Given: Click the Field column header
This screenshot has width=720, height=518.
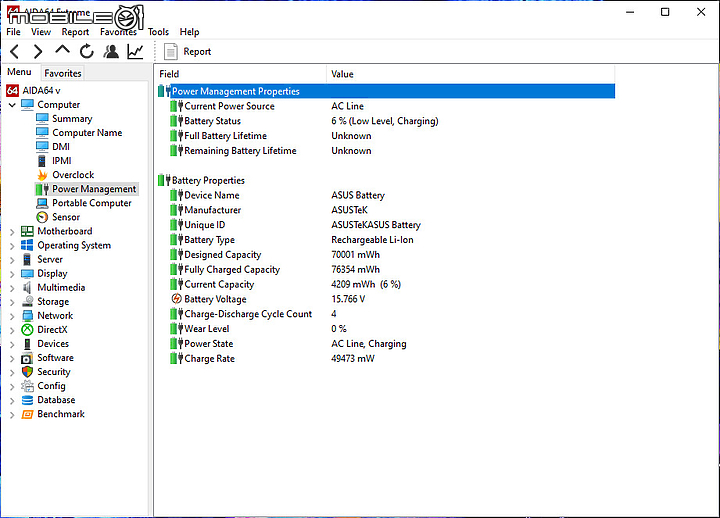Looking at the screenshot, I should click(241, 74).
